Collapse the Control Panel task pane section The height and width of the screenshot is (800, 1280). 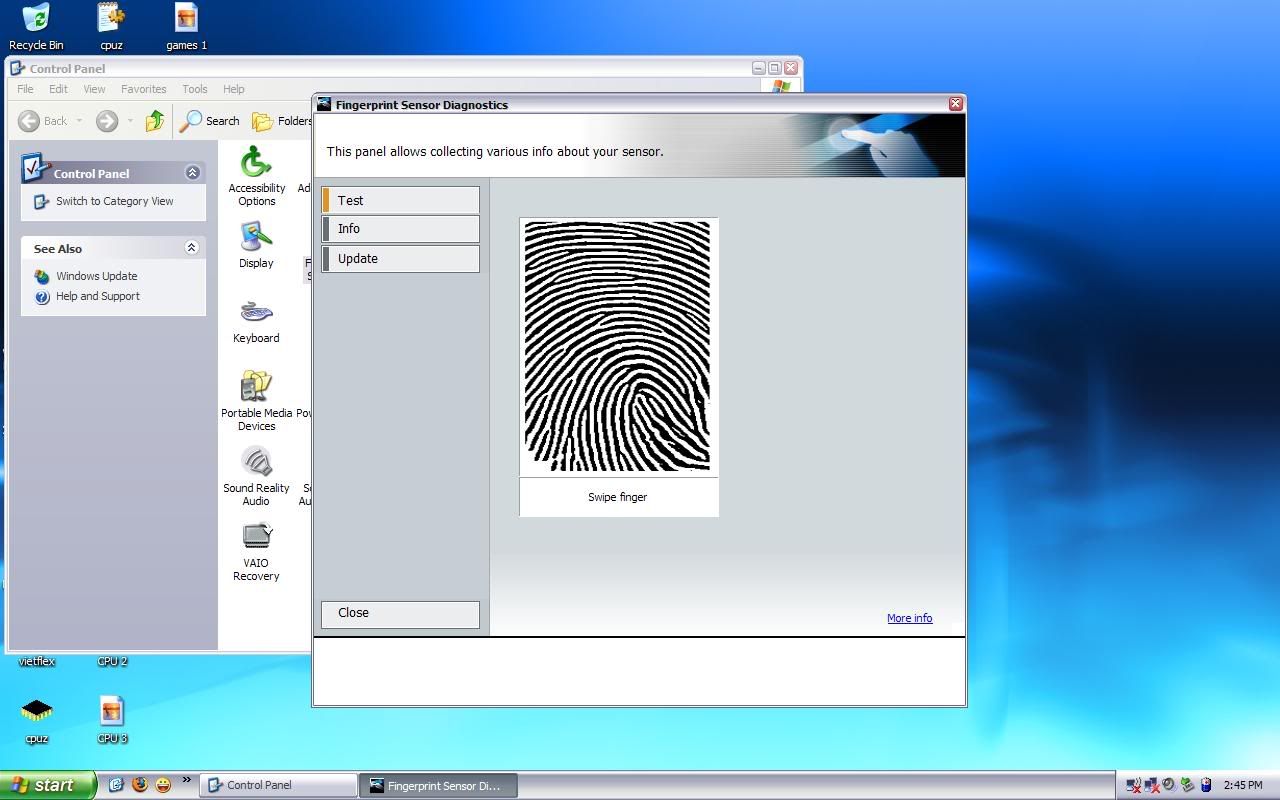[192, 173]
